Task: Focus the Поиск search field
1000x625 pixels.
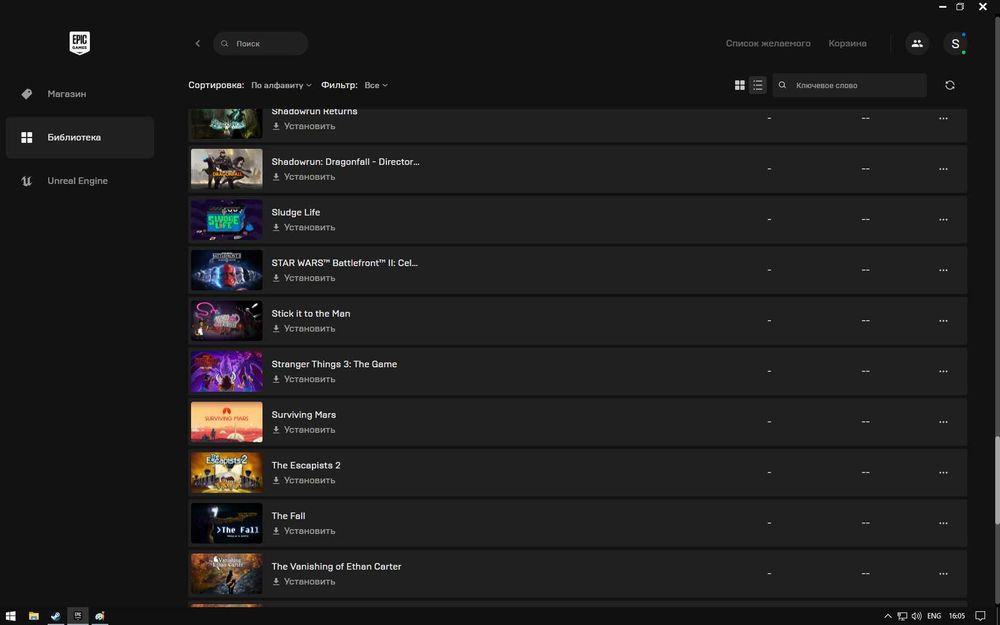Action: pyautogui.click(x=260, y=43)
